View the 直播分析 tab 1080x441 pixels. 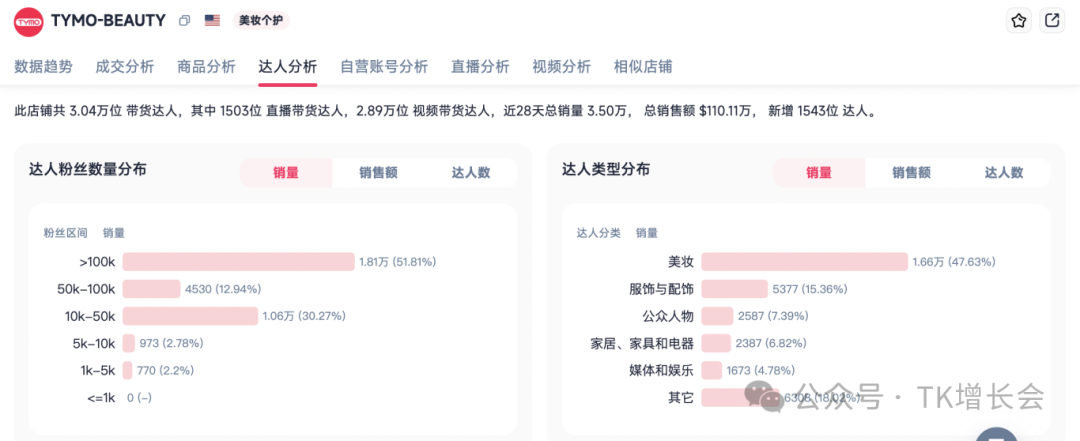tap(480, 67)
